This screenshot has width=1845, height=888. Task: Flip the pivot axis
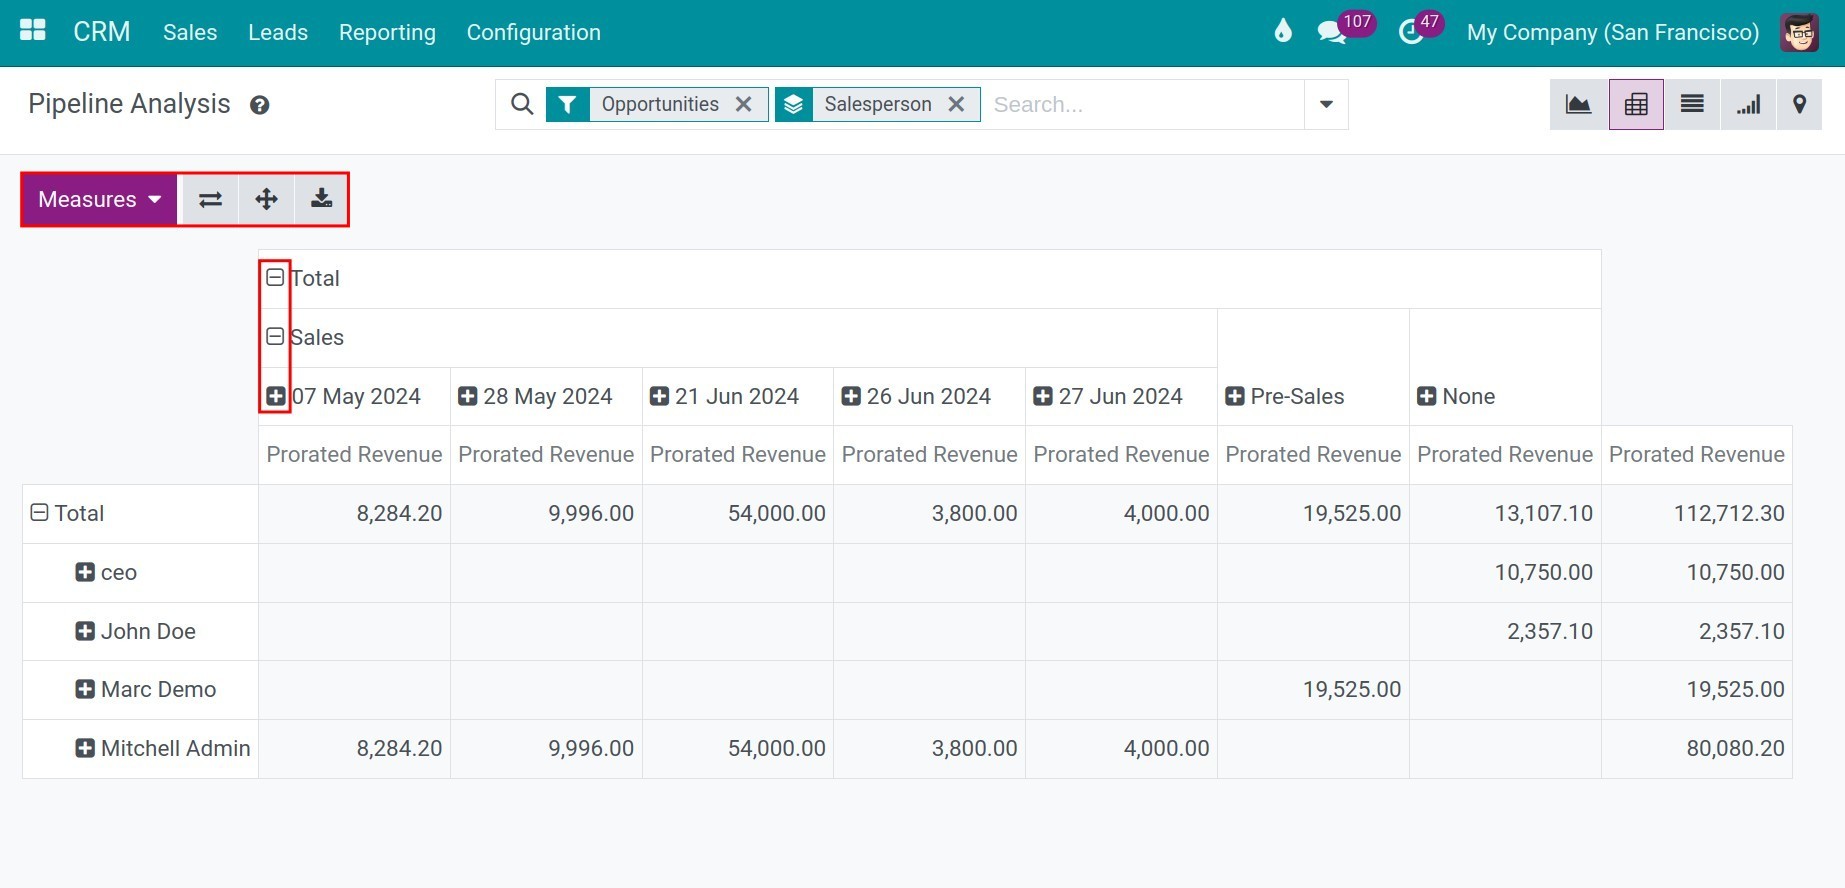(210, 199)
